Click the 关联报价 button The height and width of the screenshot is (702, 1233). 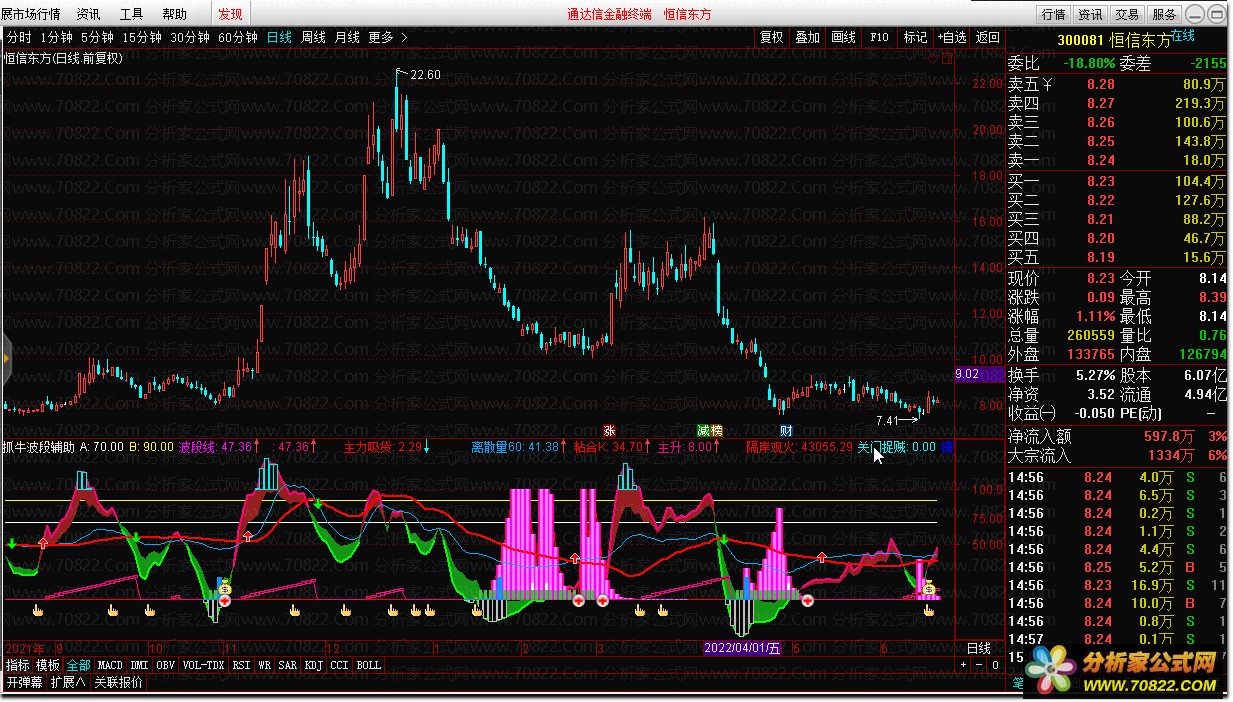pos(119,683)
